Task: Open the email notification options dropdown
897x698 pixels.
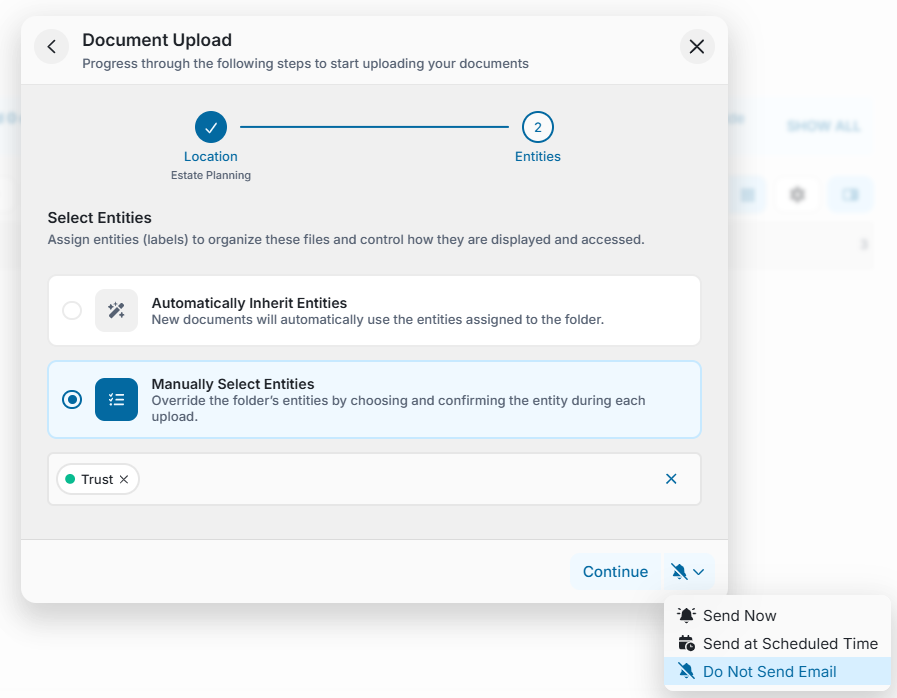Action: tap(688, 572)
